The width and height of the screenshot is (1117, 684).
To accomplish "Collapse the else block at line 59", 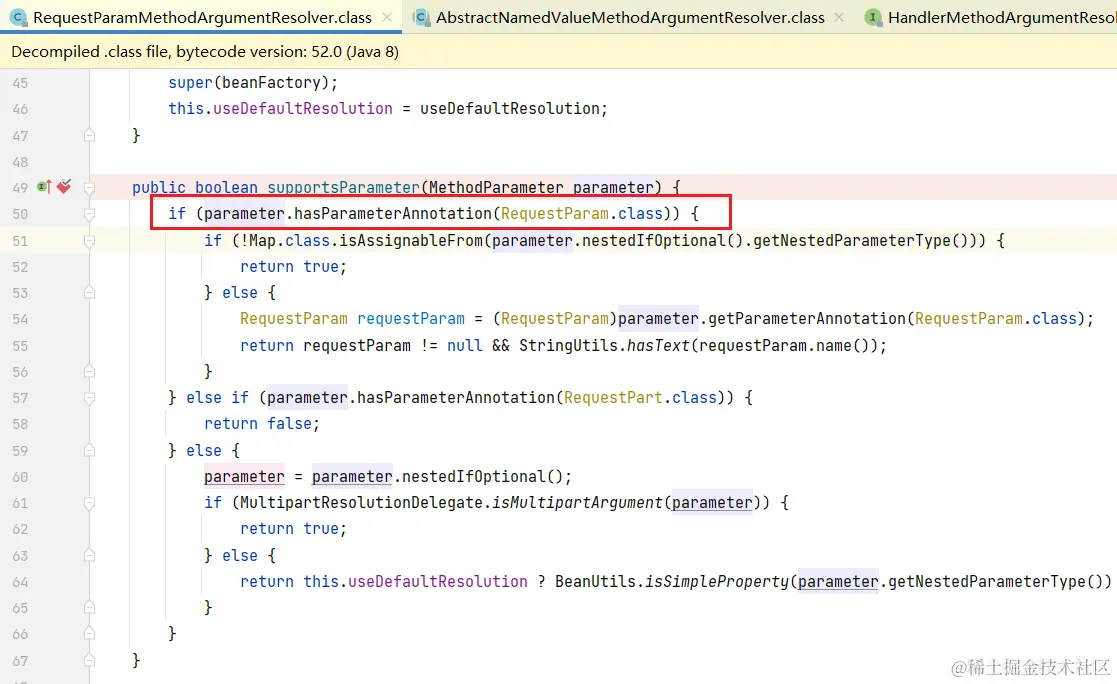I will pyautogui.click(x=89, y=450).
